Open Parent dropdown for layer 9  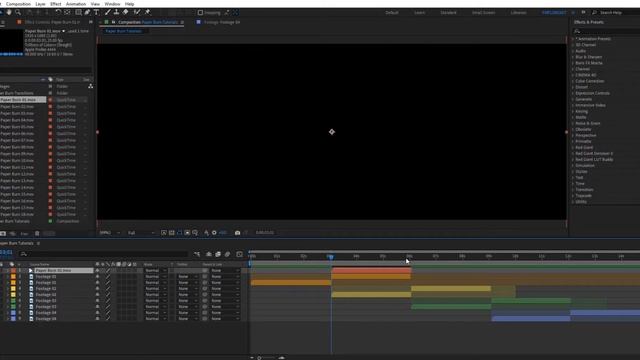click(x=225, y=319)
